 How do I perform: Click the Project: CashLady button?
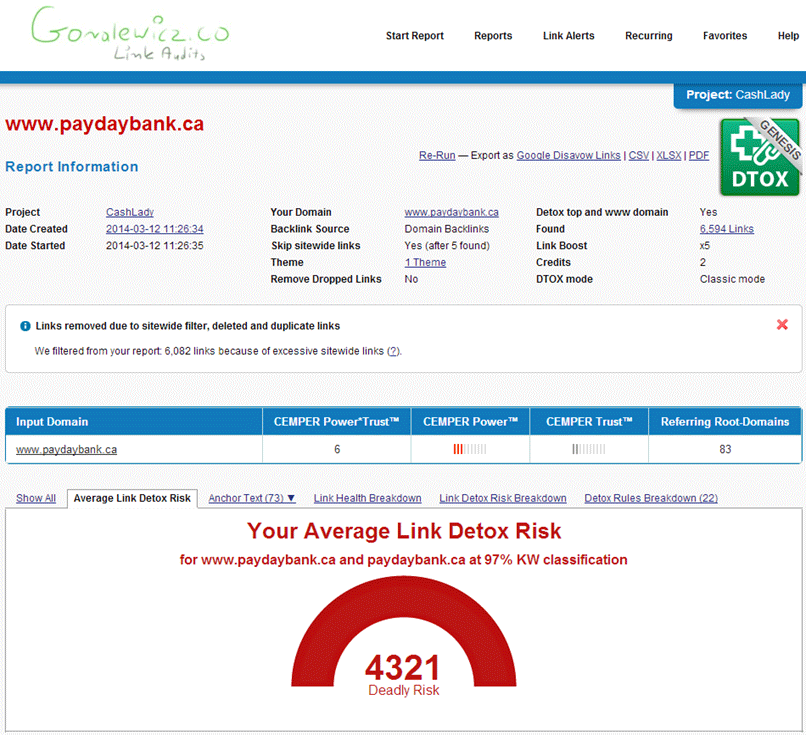click(x=738, y=95)
